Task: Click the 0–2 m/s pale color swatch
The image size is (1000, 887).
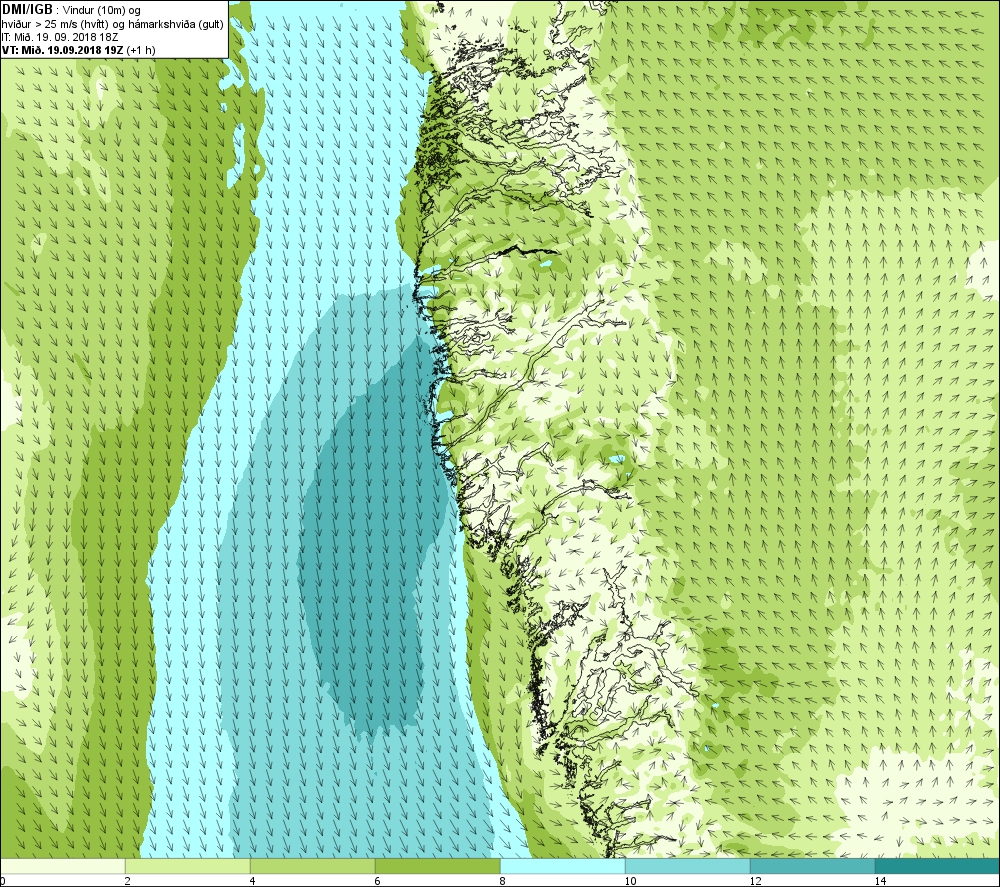Action: (62, 866)
